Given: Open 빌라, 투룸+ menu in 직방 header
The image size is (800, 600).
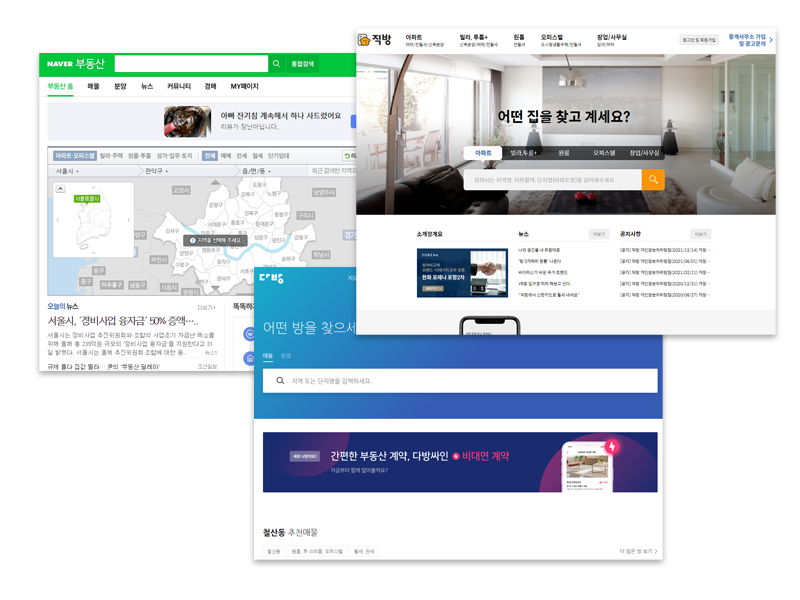Looking at the screenshot, I should click(x=473, y=37).
